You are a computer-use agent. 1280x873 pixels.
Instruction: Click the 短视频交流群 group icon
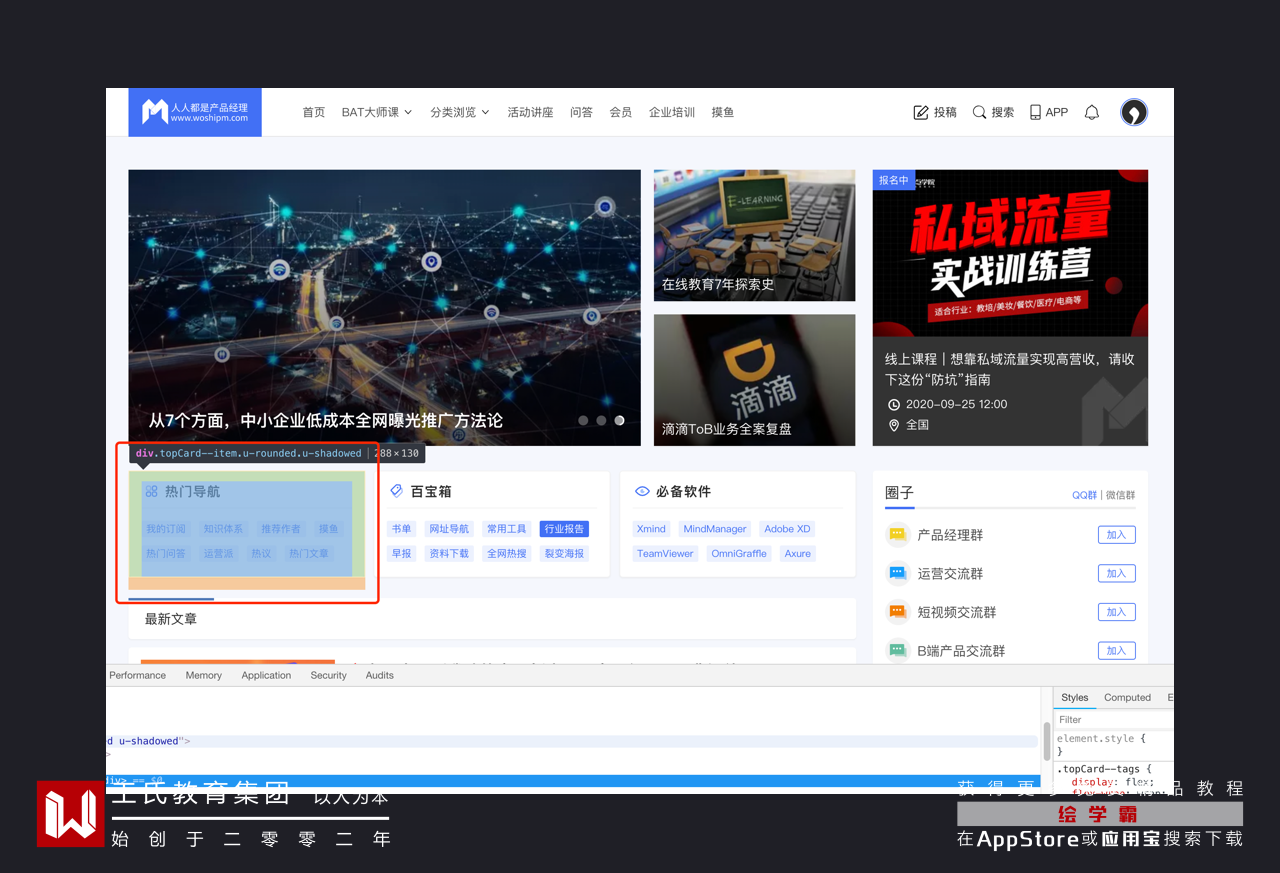[x=897, y=612]
